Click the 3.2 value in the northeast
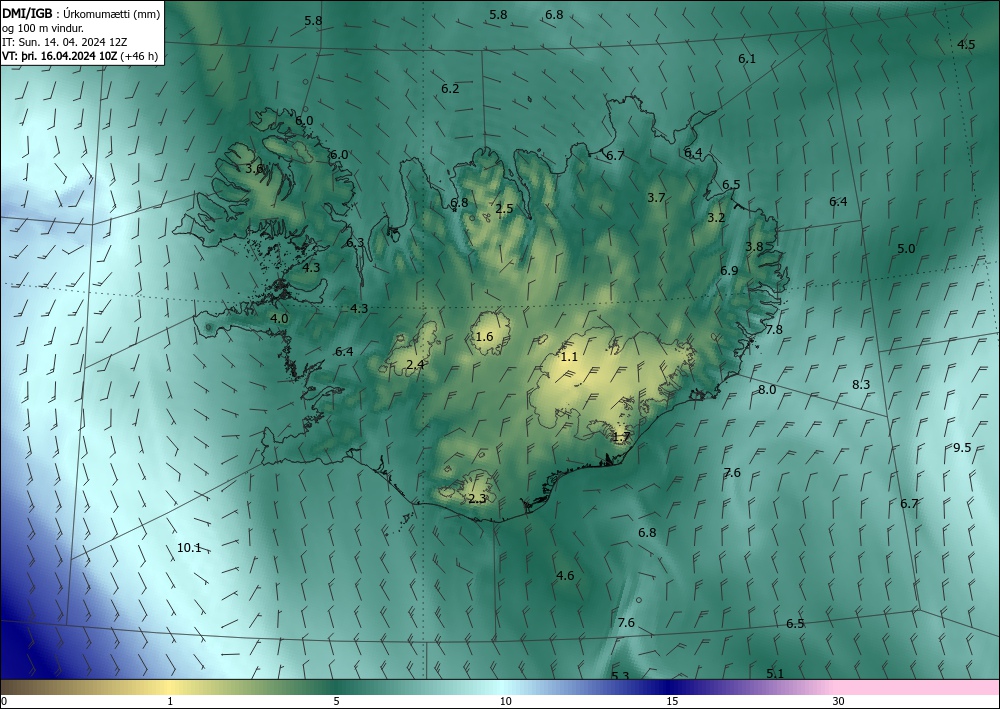 (x=716, y=217)
